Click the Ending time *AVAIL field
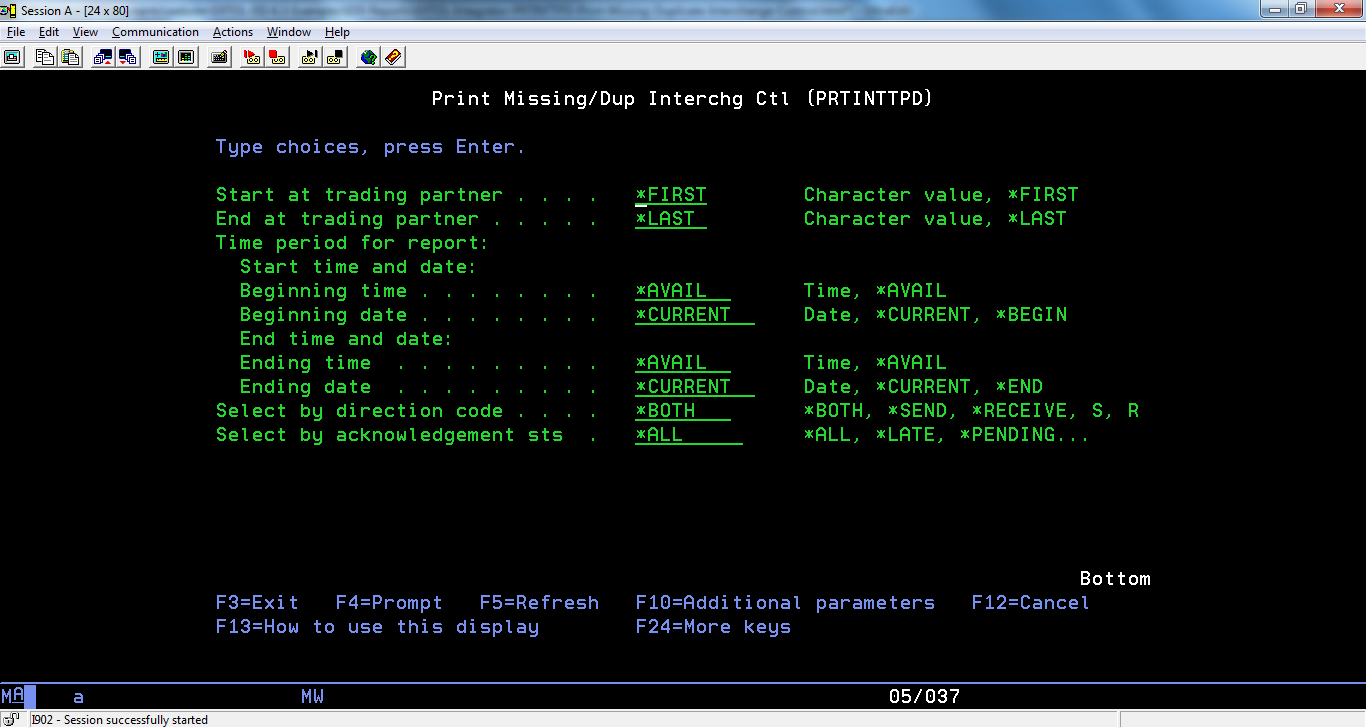This screenshot has height=728, width=1366. point(683,363)
